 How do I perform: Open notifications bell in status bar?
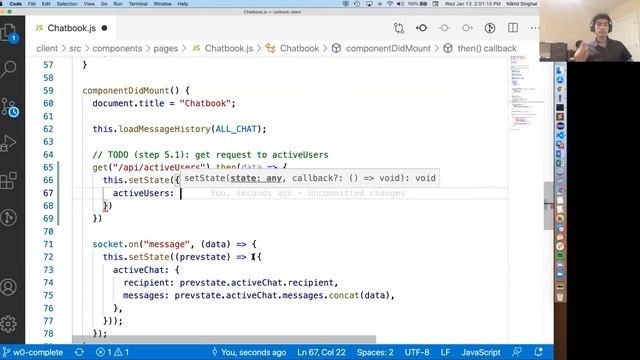tap(538, 352)
